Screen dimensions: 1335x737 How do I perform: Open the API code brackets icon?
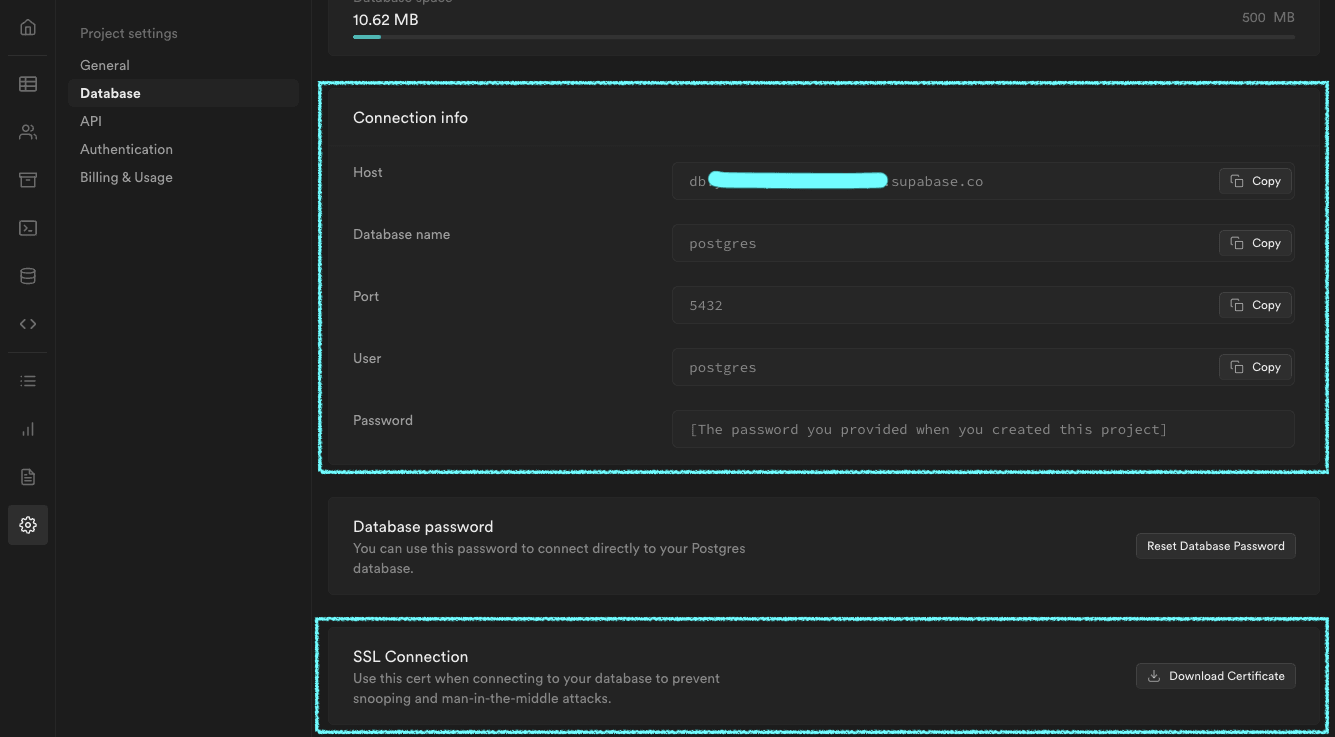(x=28, y=324)
